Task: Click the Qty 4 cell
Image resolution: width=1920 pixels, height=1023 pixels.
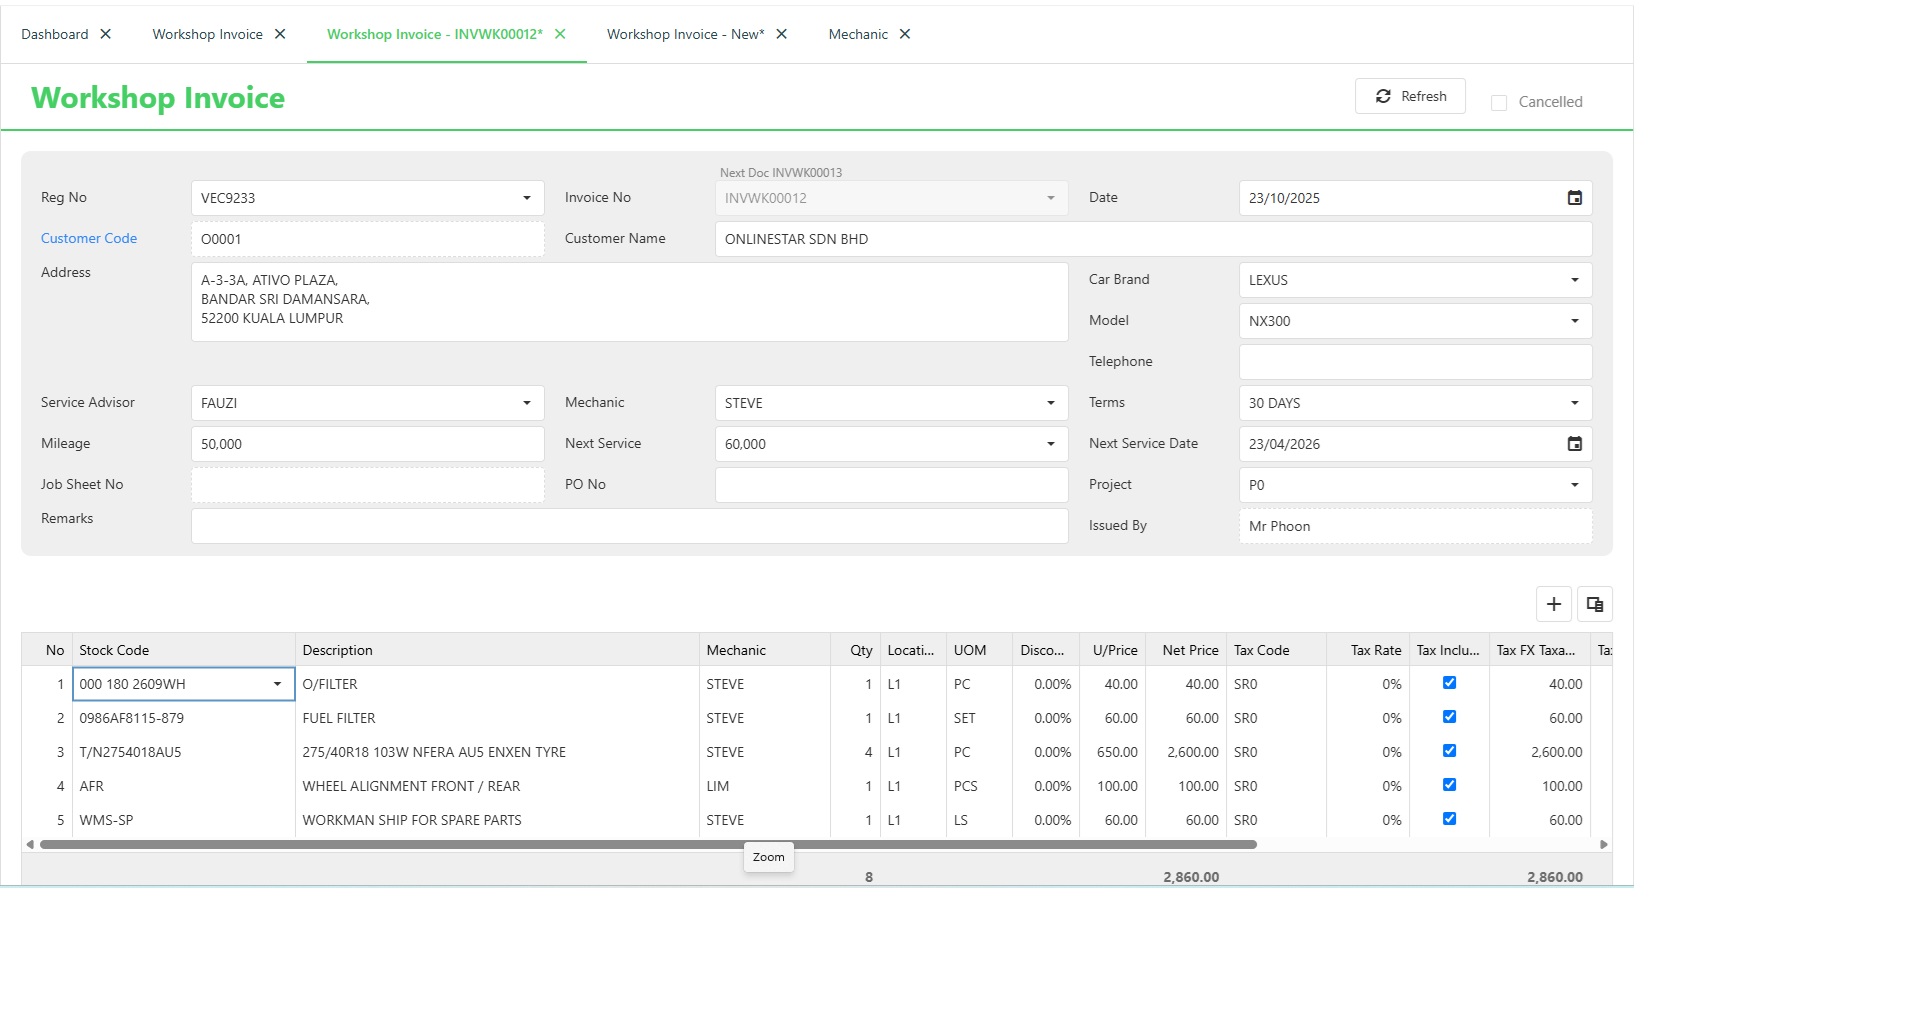Action: point(855,752)
